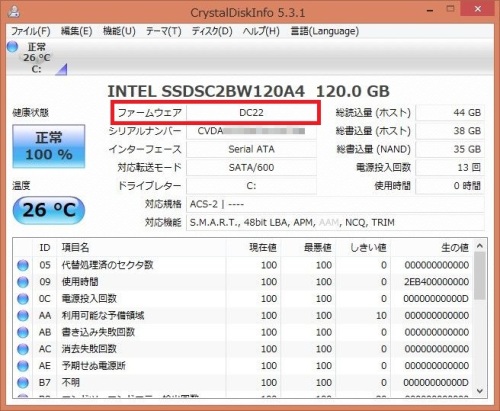Minimize the CrystalDiskInfo window
Screen dimensions: 500x411
[x=430, y=10]
